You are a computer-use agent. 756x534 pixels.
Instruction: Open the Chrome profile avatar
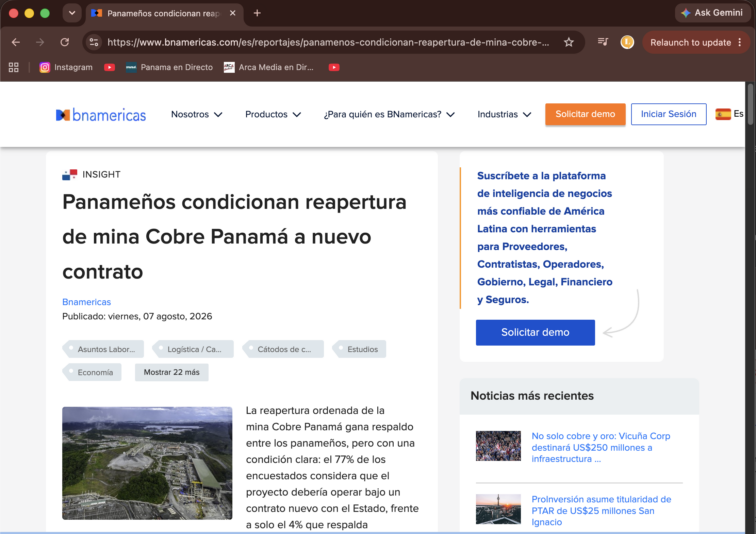(627, 42)
